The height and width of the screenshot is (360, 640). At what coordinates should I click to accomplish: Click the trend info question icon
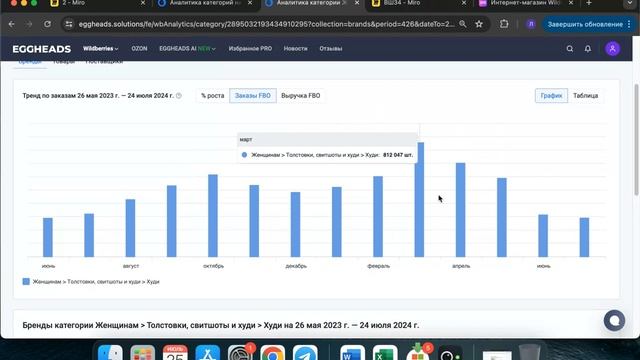coord(179,96)
